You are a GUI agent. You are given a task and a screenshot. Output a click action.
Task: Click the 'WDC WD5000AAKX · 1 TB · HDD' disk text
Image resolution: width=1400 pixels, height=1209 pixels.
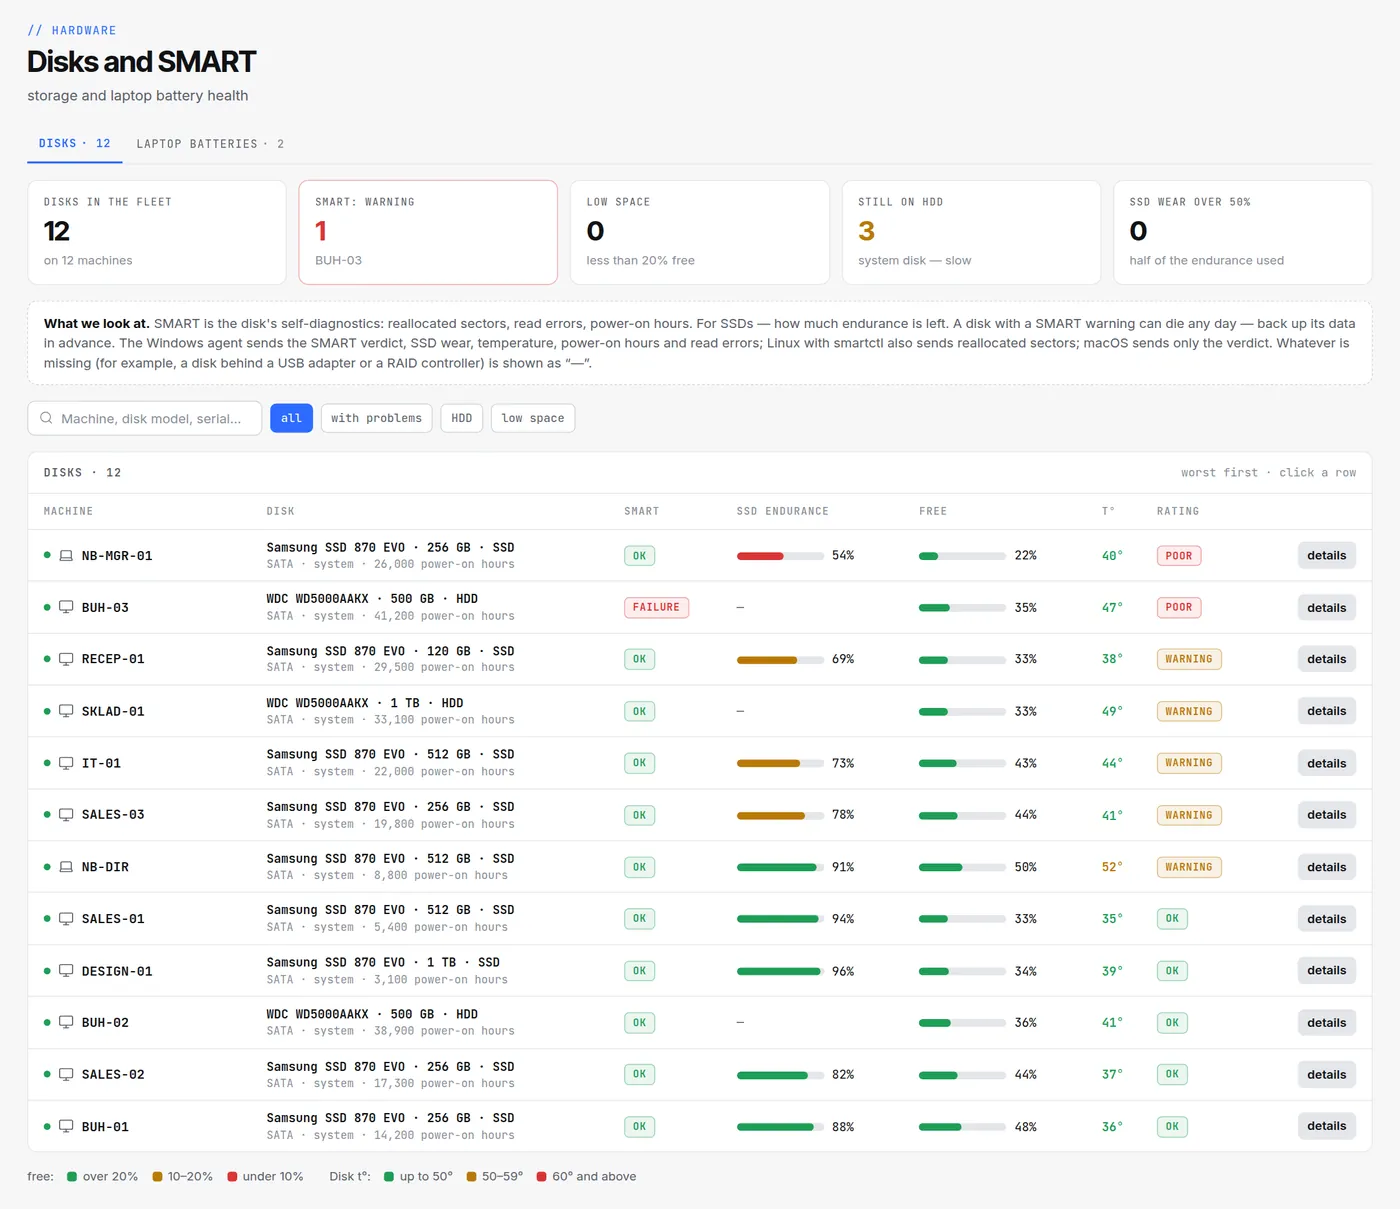365,703
